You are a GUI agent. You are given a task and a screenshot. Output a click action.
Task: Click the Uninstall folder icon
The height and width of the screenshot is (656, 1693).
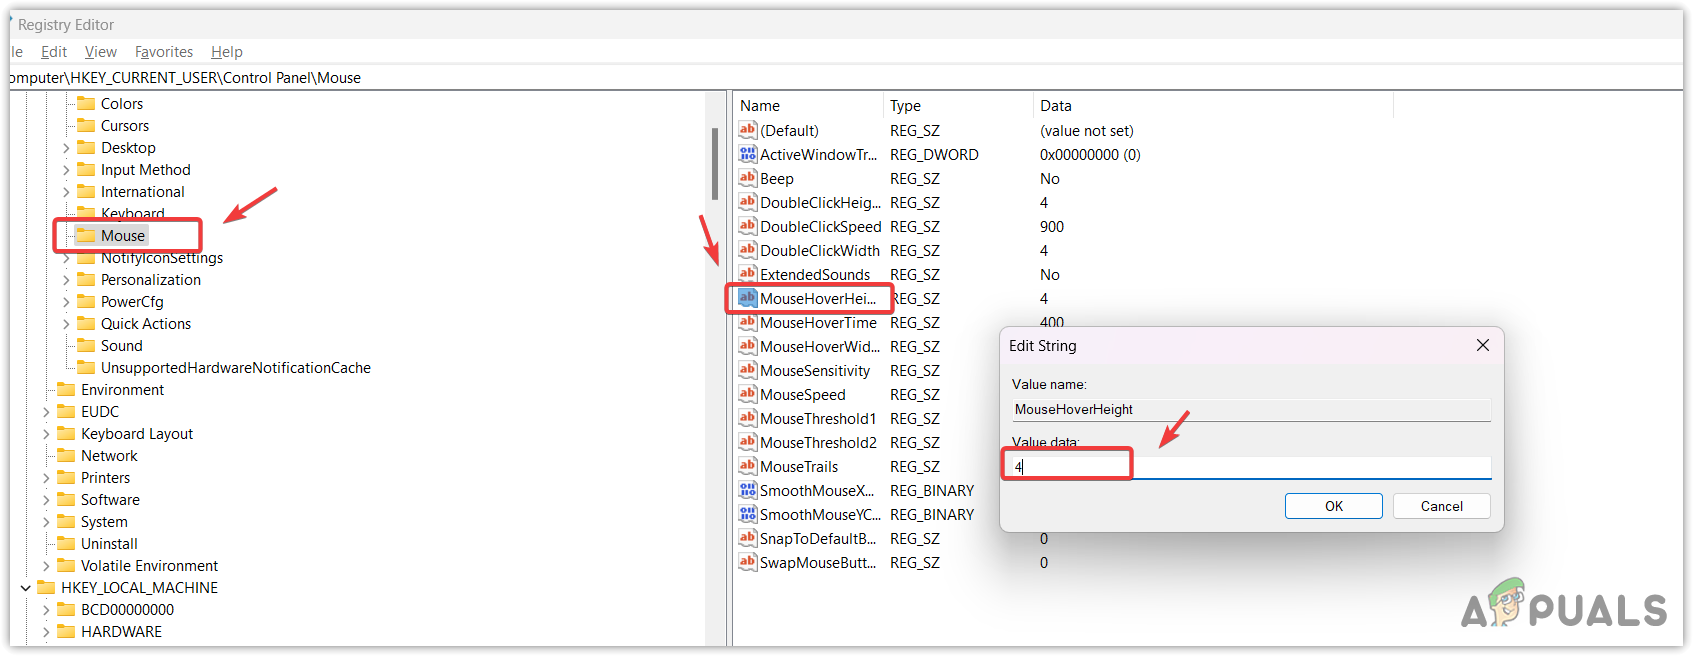coord(66,543)
